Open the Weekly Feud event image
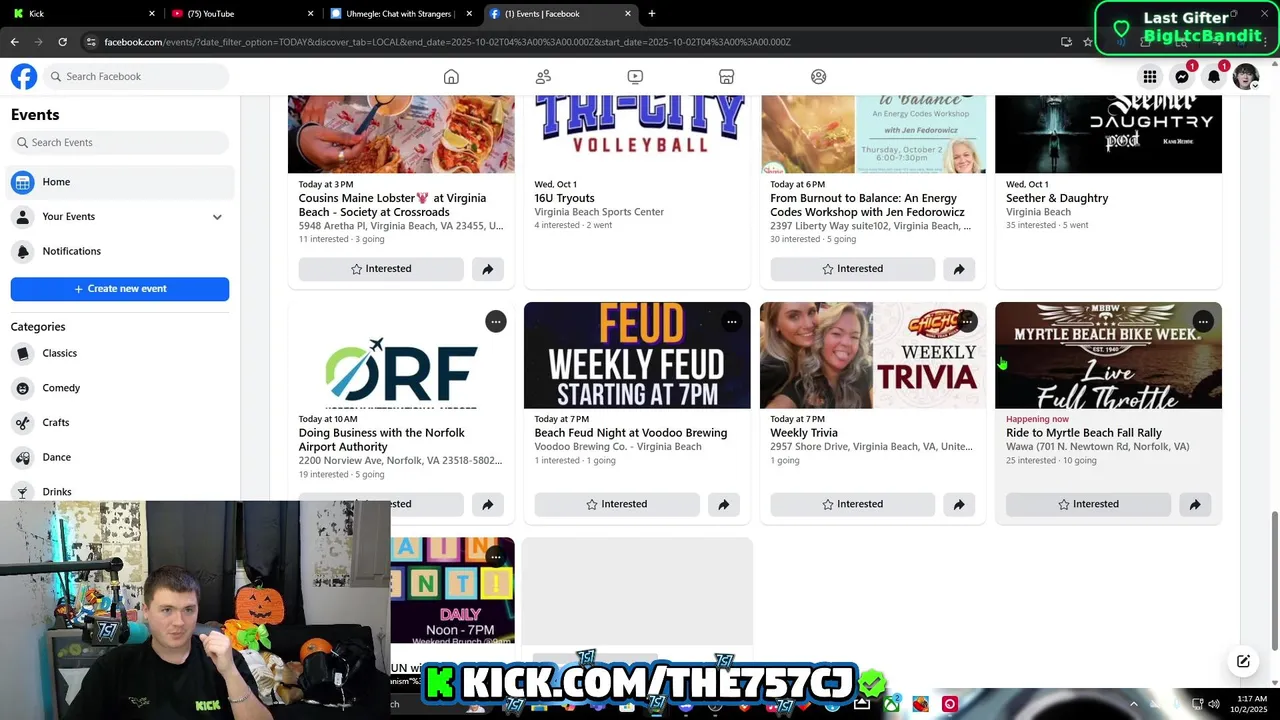This screenshot has width=1280, height=720. pos(637,355)
